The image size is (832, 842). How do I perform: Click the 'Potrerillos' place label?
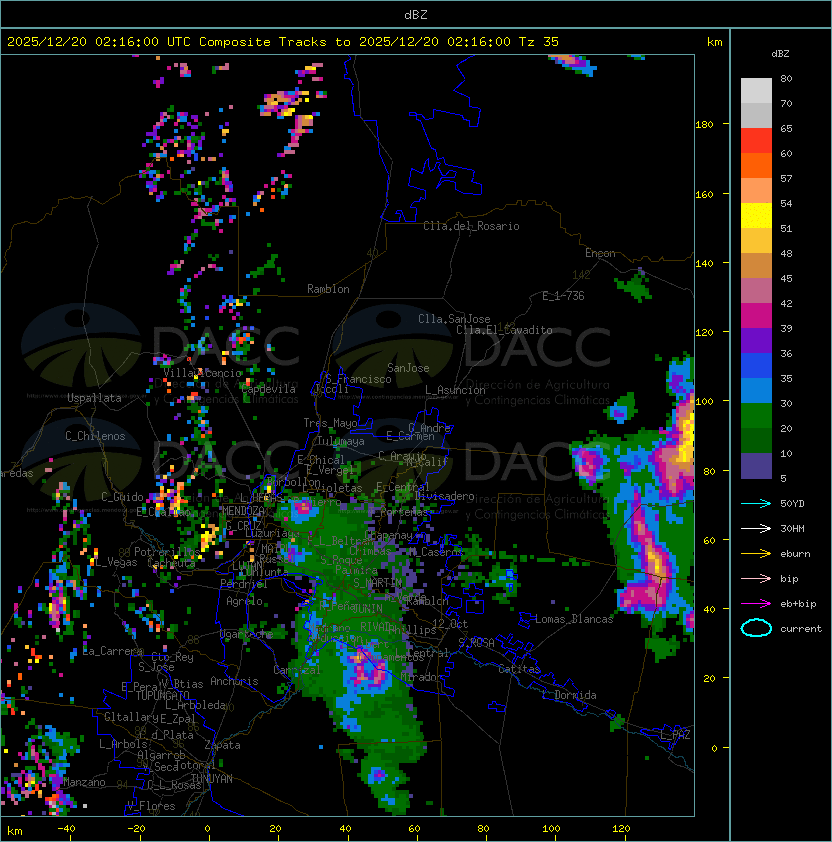[x=167, y=552]
